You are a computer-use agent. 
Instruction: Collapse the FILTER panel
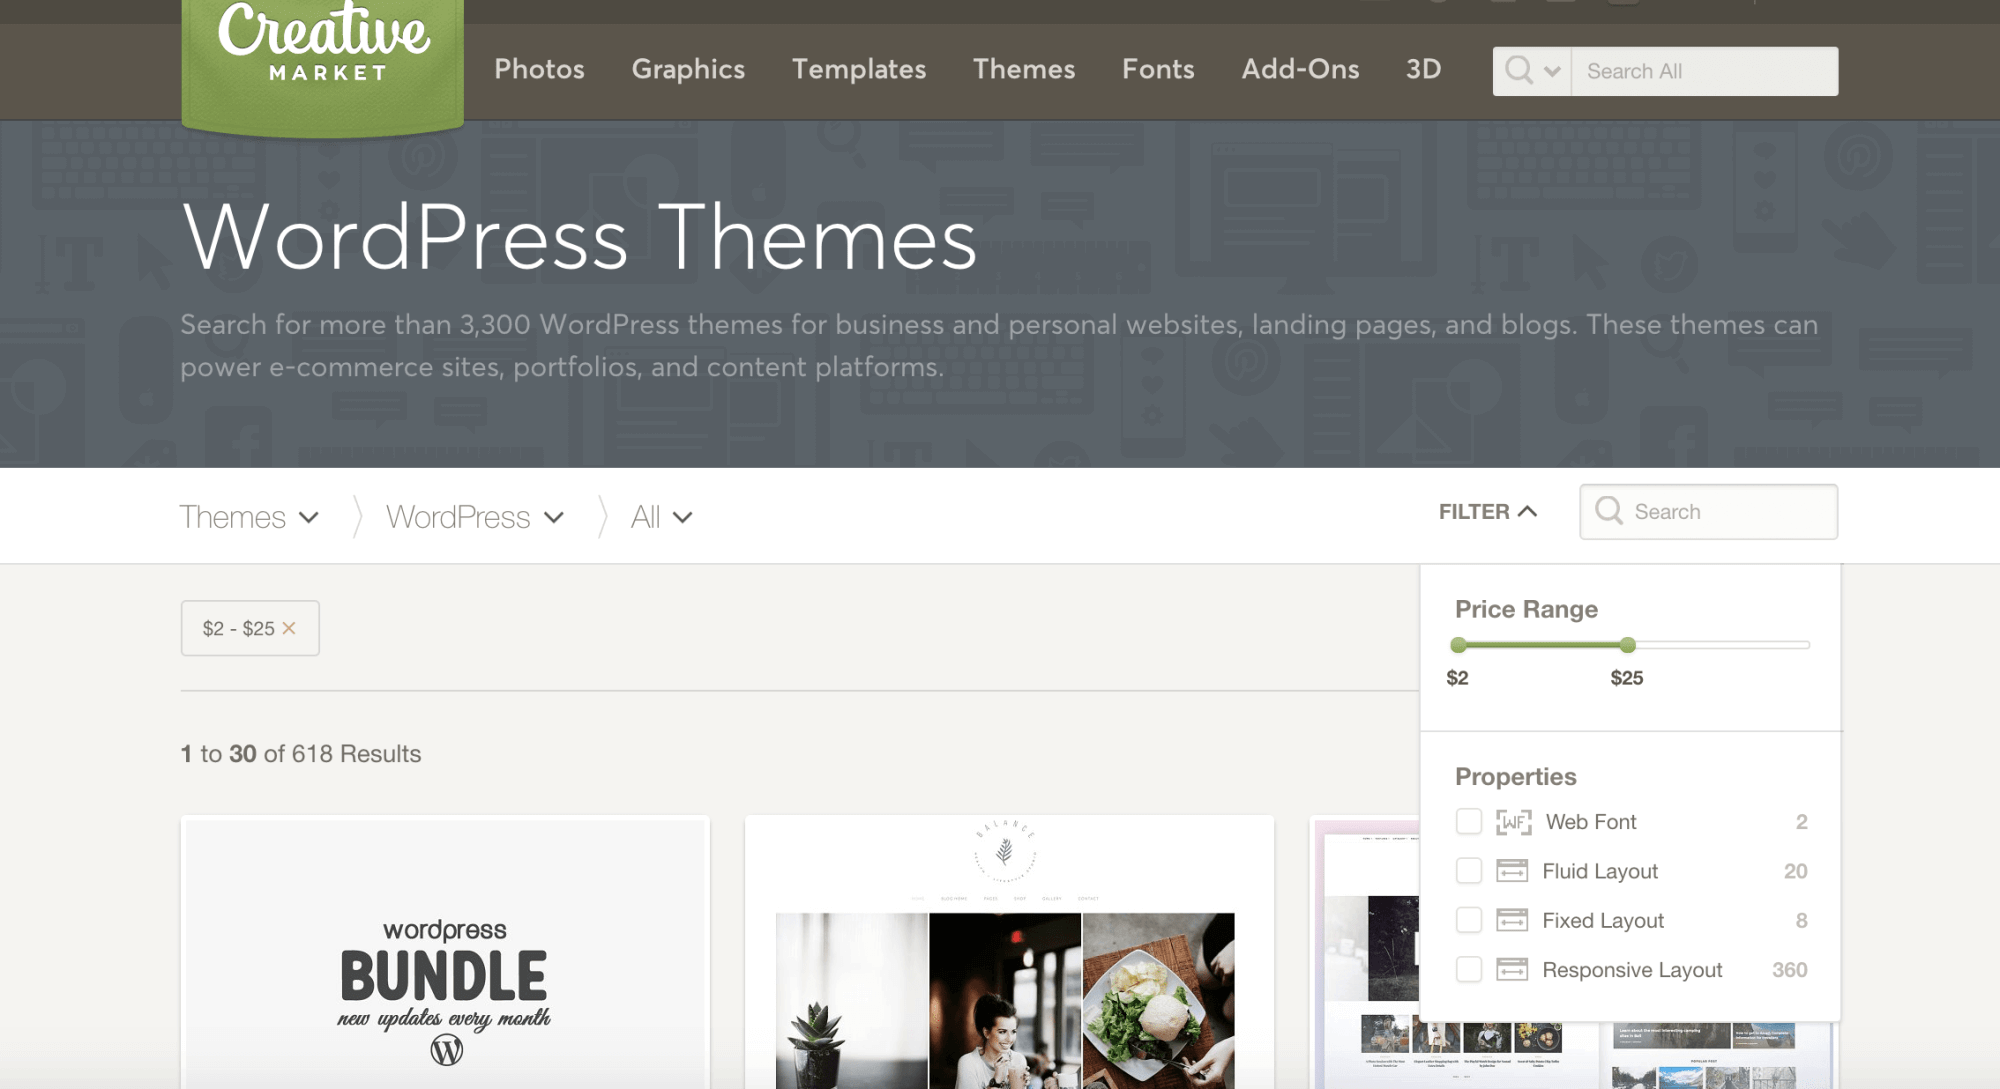pyautogui.click(x=1488, y=511)
